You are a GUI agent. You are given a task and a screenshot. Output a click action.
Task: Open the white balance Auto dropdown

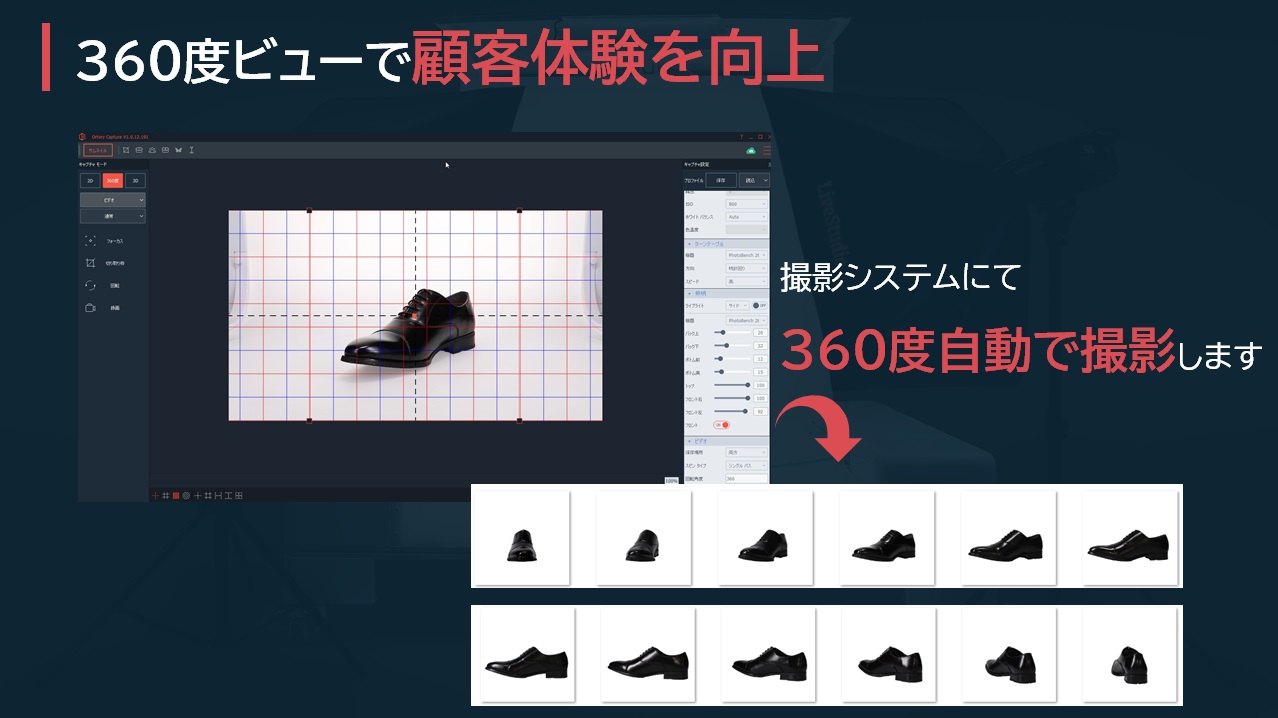746,217
